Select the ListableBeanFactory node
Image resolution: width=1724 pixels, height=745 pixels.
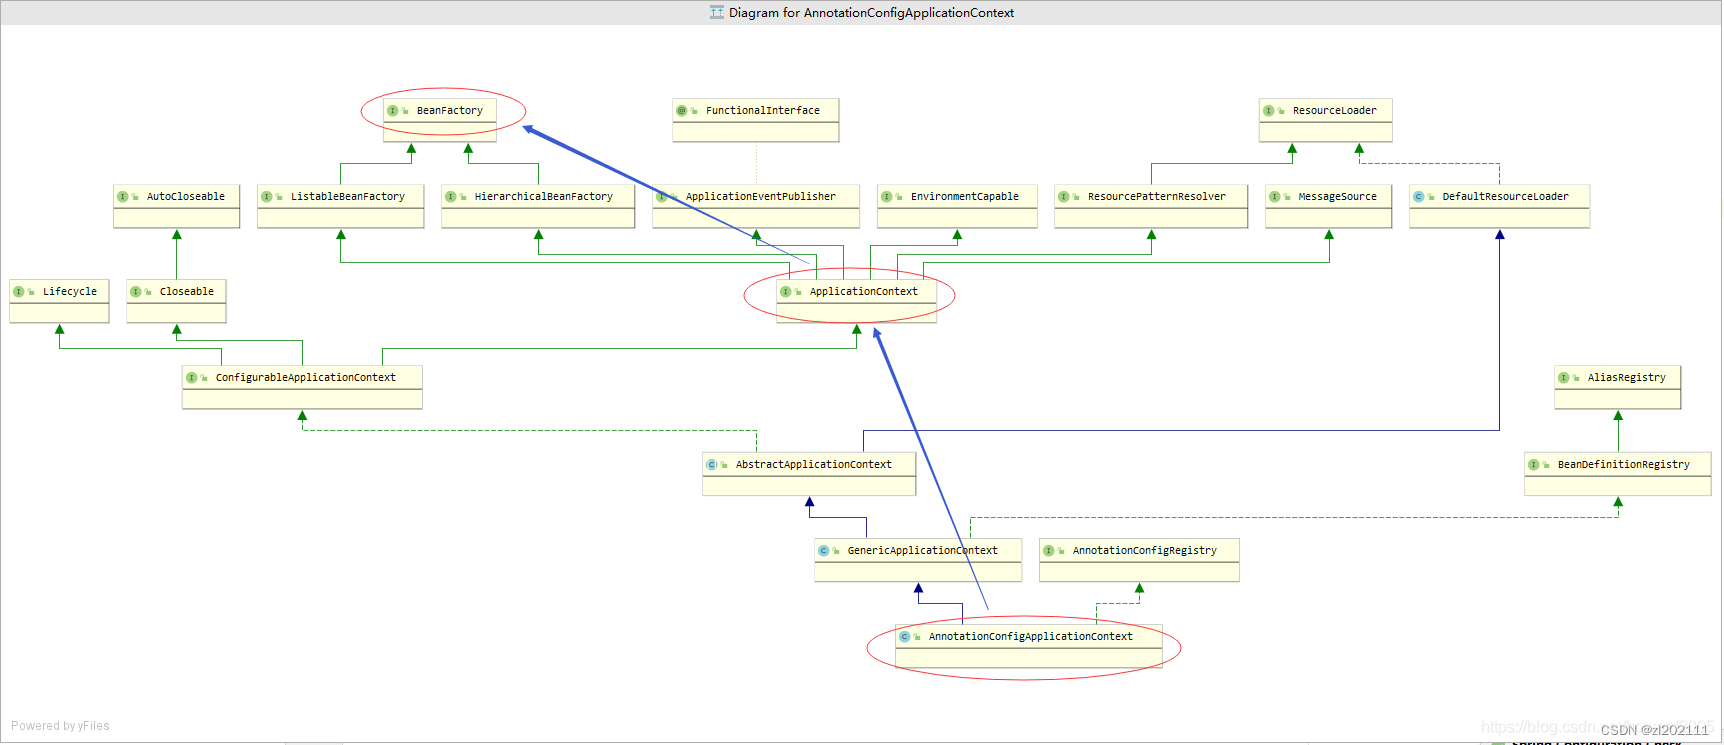click(341, 206)
